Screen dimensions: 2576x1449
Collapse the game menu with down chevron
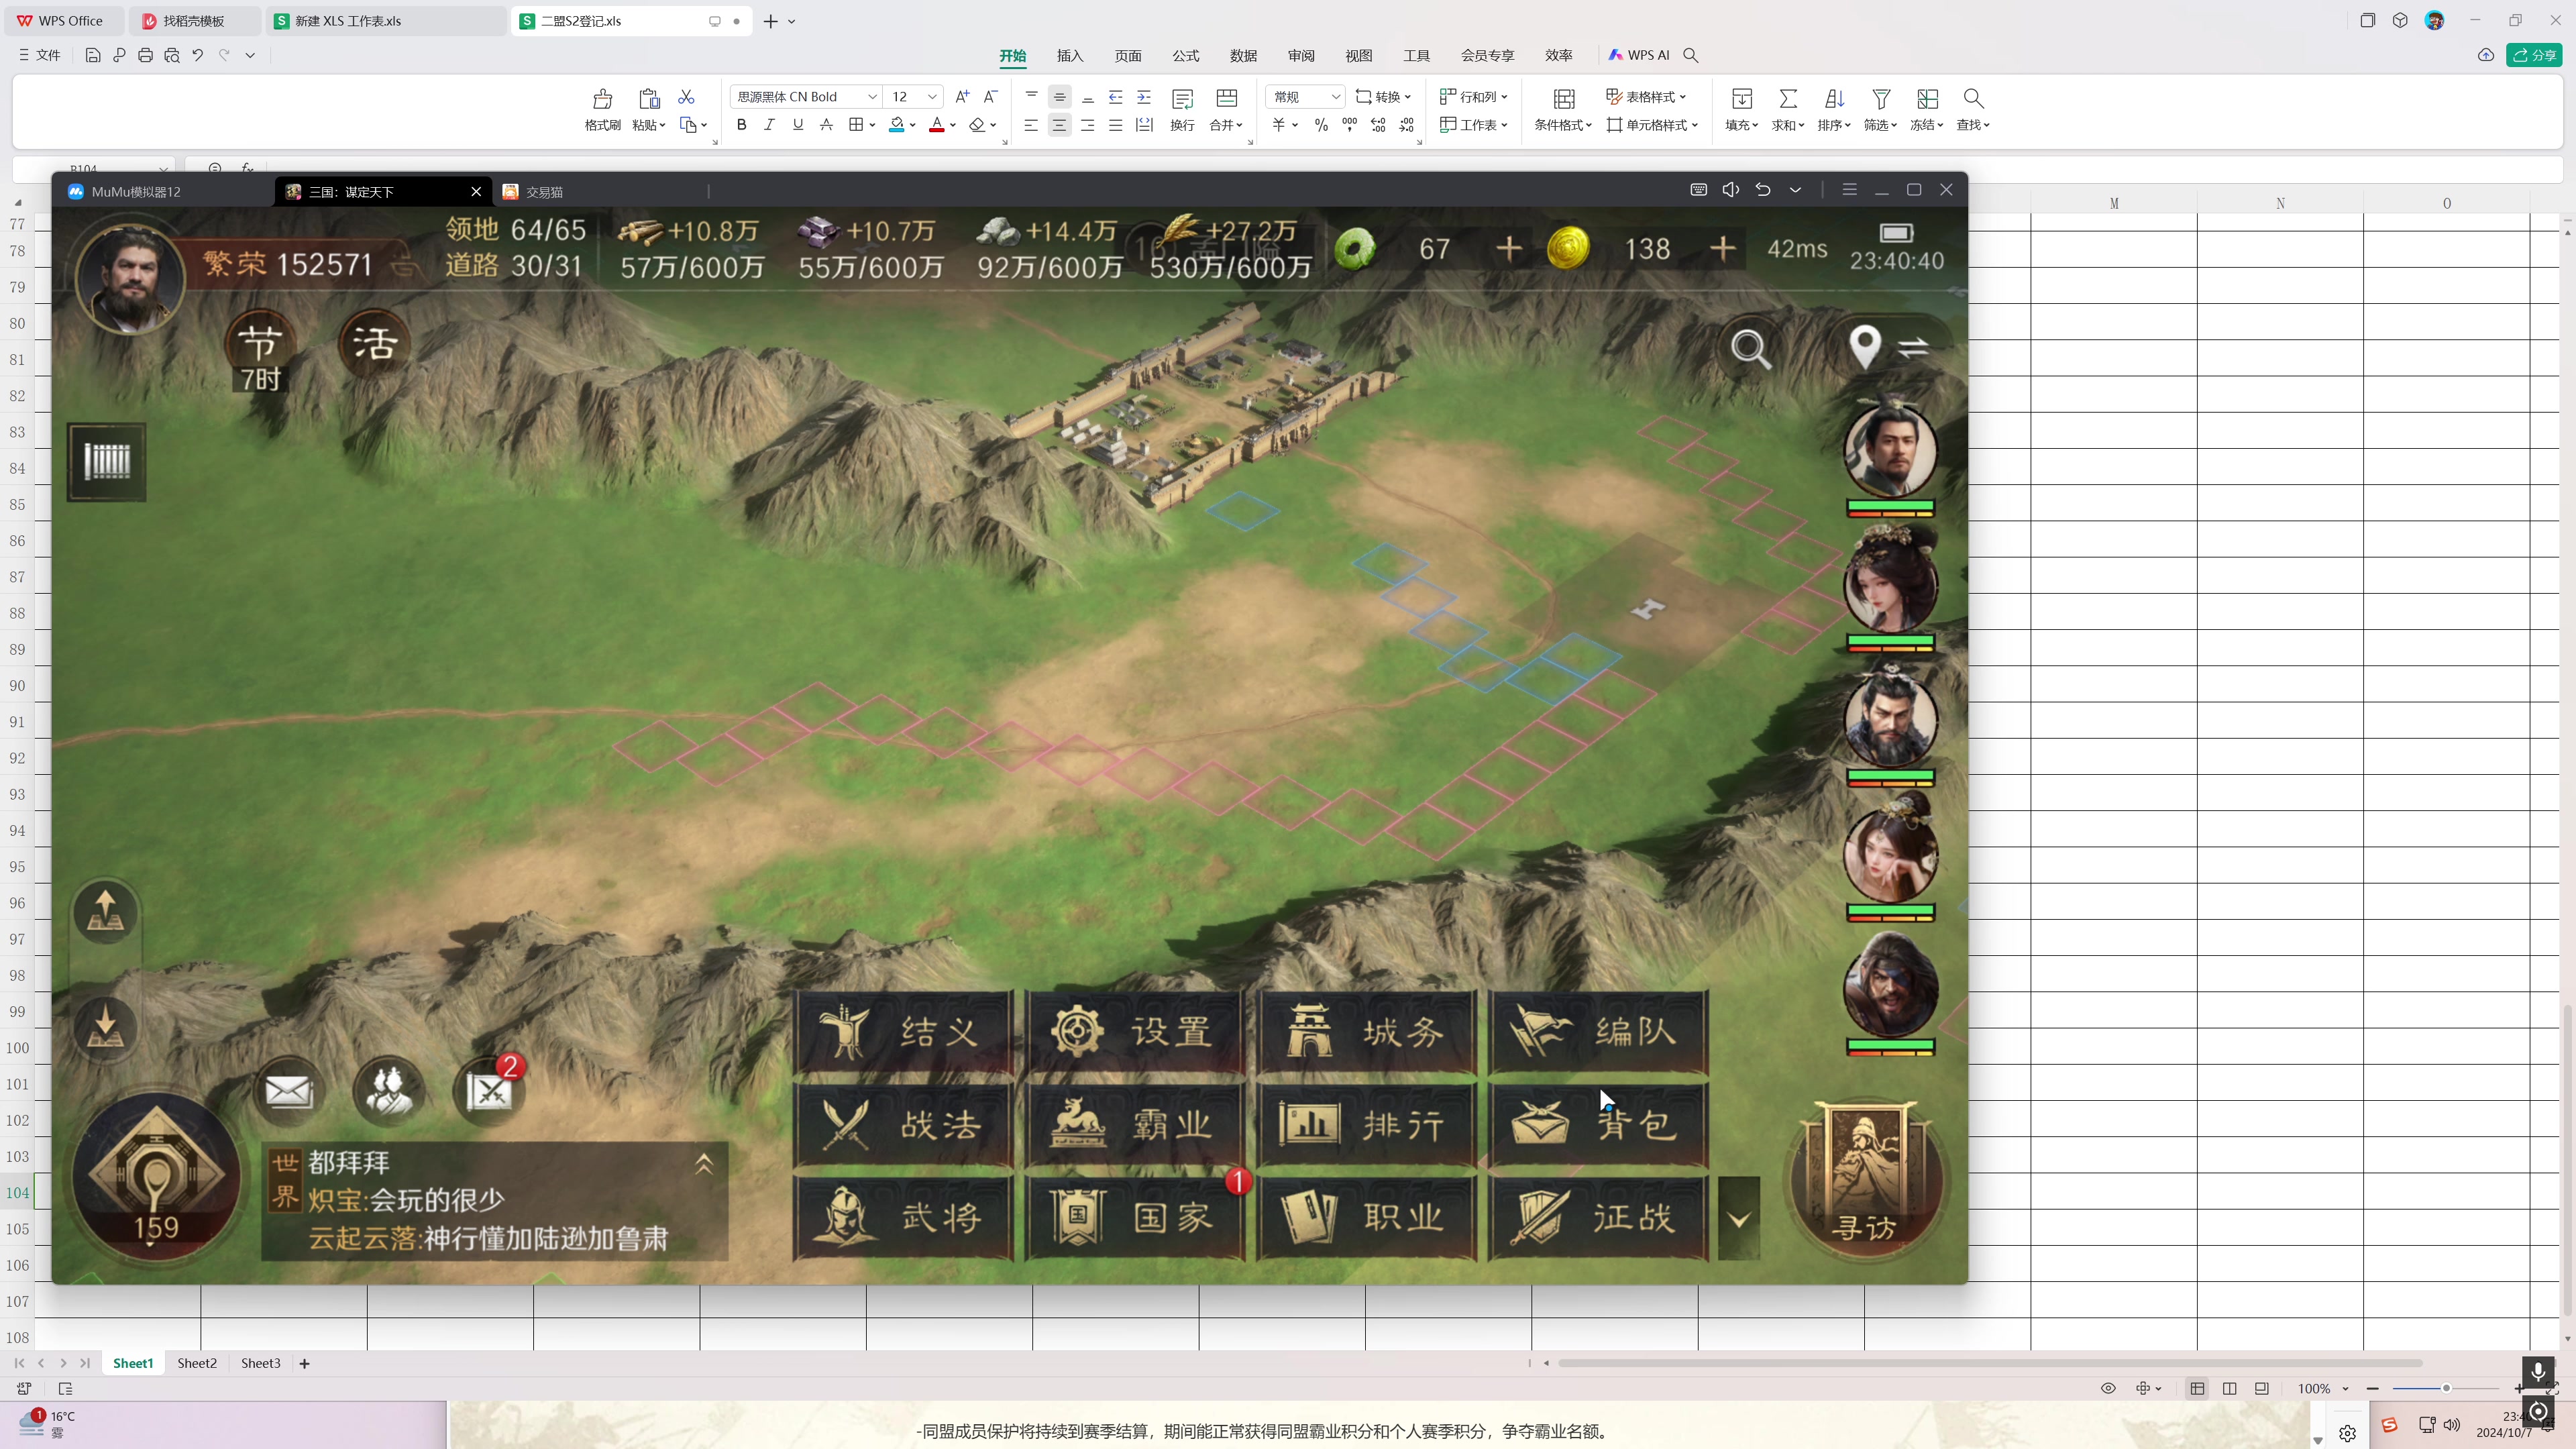[x=1739, y=1219]
